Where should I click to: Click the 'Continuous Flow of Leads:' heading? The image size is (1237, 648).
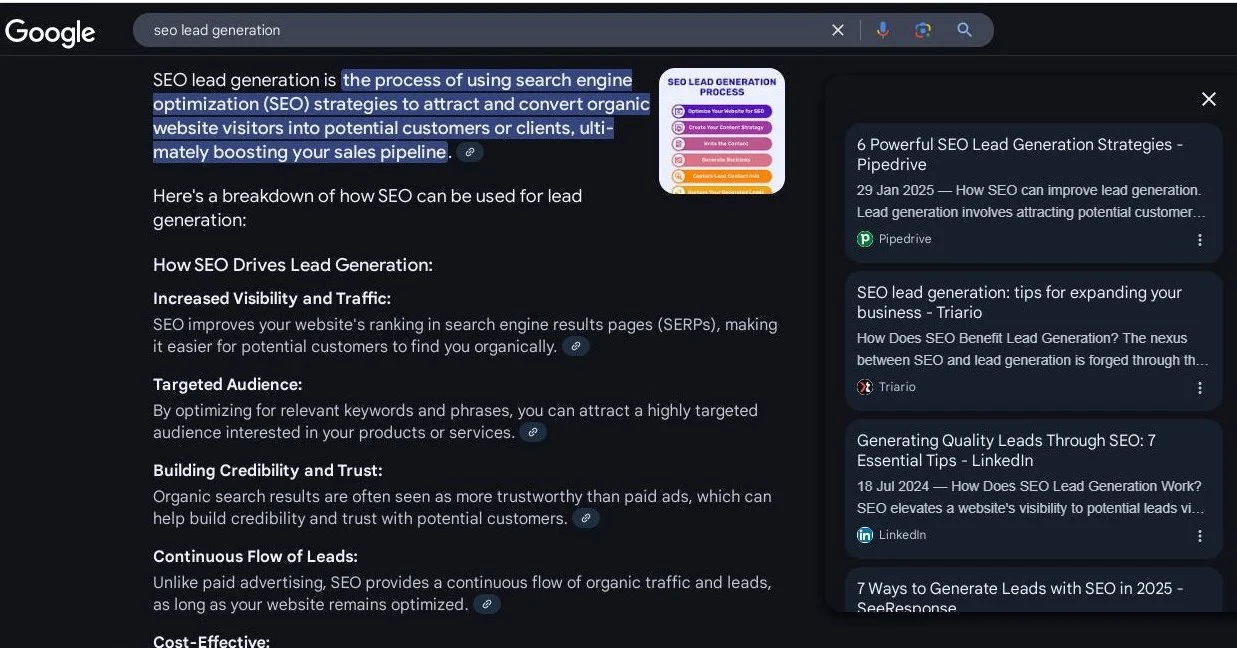255,556
